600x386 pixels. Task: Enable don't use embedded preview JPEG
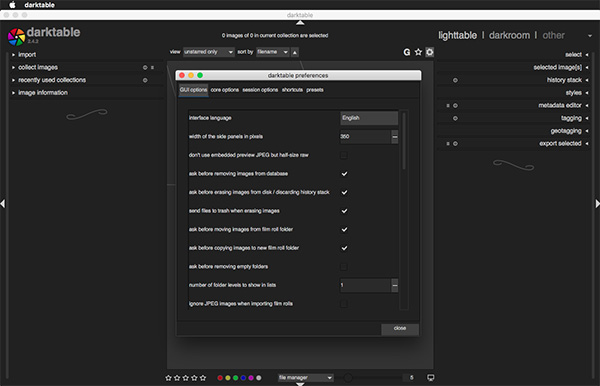[344, 155]
